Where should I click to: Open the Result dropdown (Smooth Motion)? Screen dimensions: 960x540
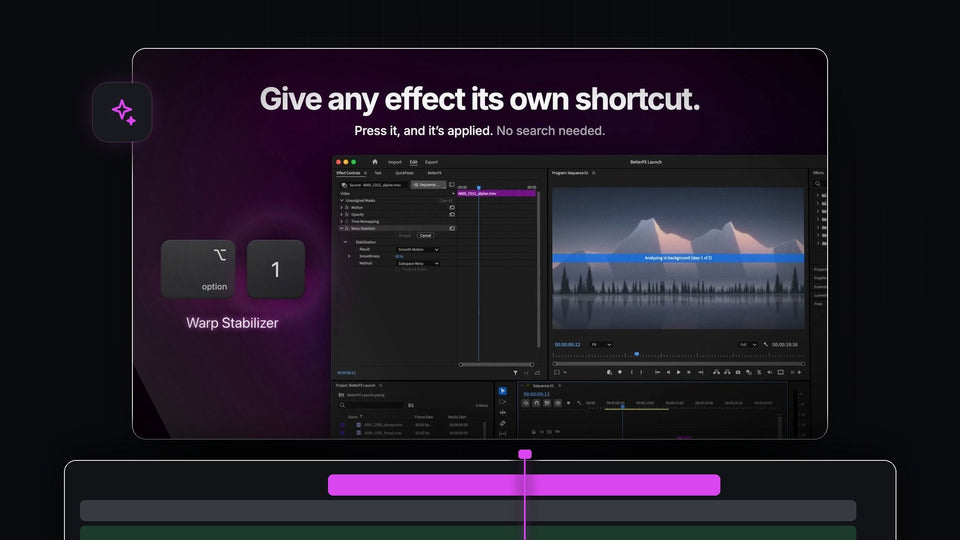click(418, 249)
